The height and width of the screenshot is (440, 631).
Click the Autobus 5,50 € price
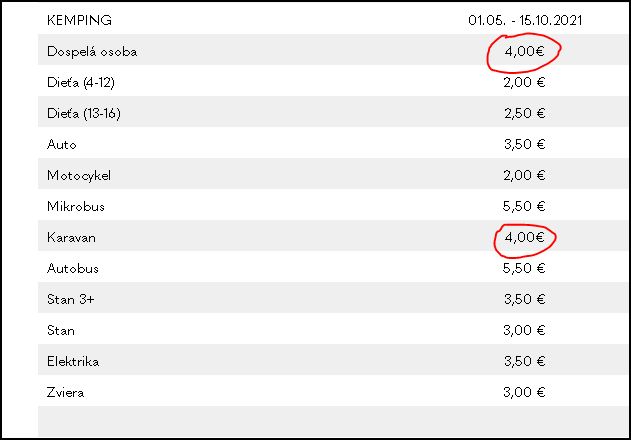(x=524, y=268)
